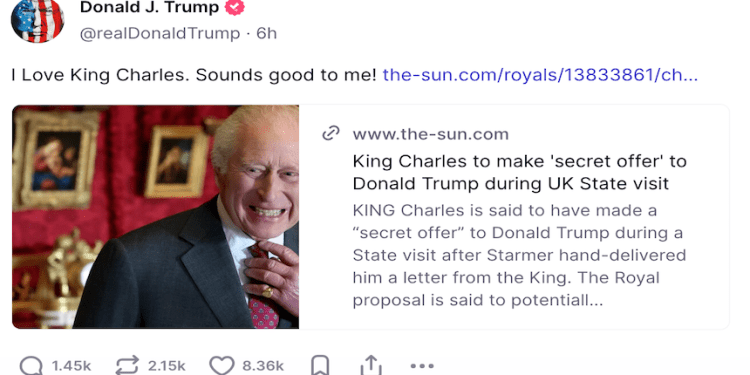The width and height of the screenshot is (750, 375).
Task: Click the 1.45k replies count
Action: [71, 366]
